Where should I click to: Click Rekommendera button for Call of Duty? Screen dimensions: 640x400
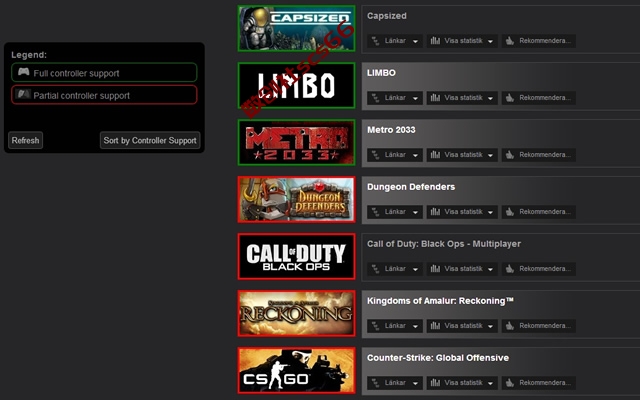tap(539, 269)
